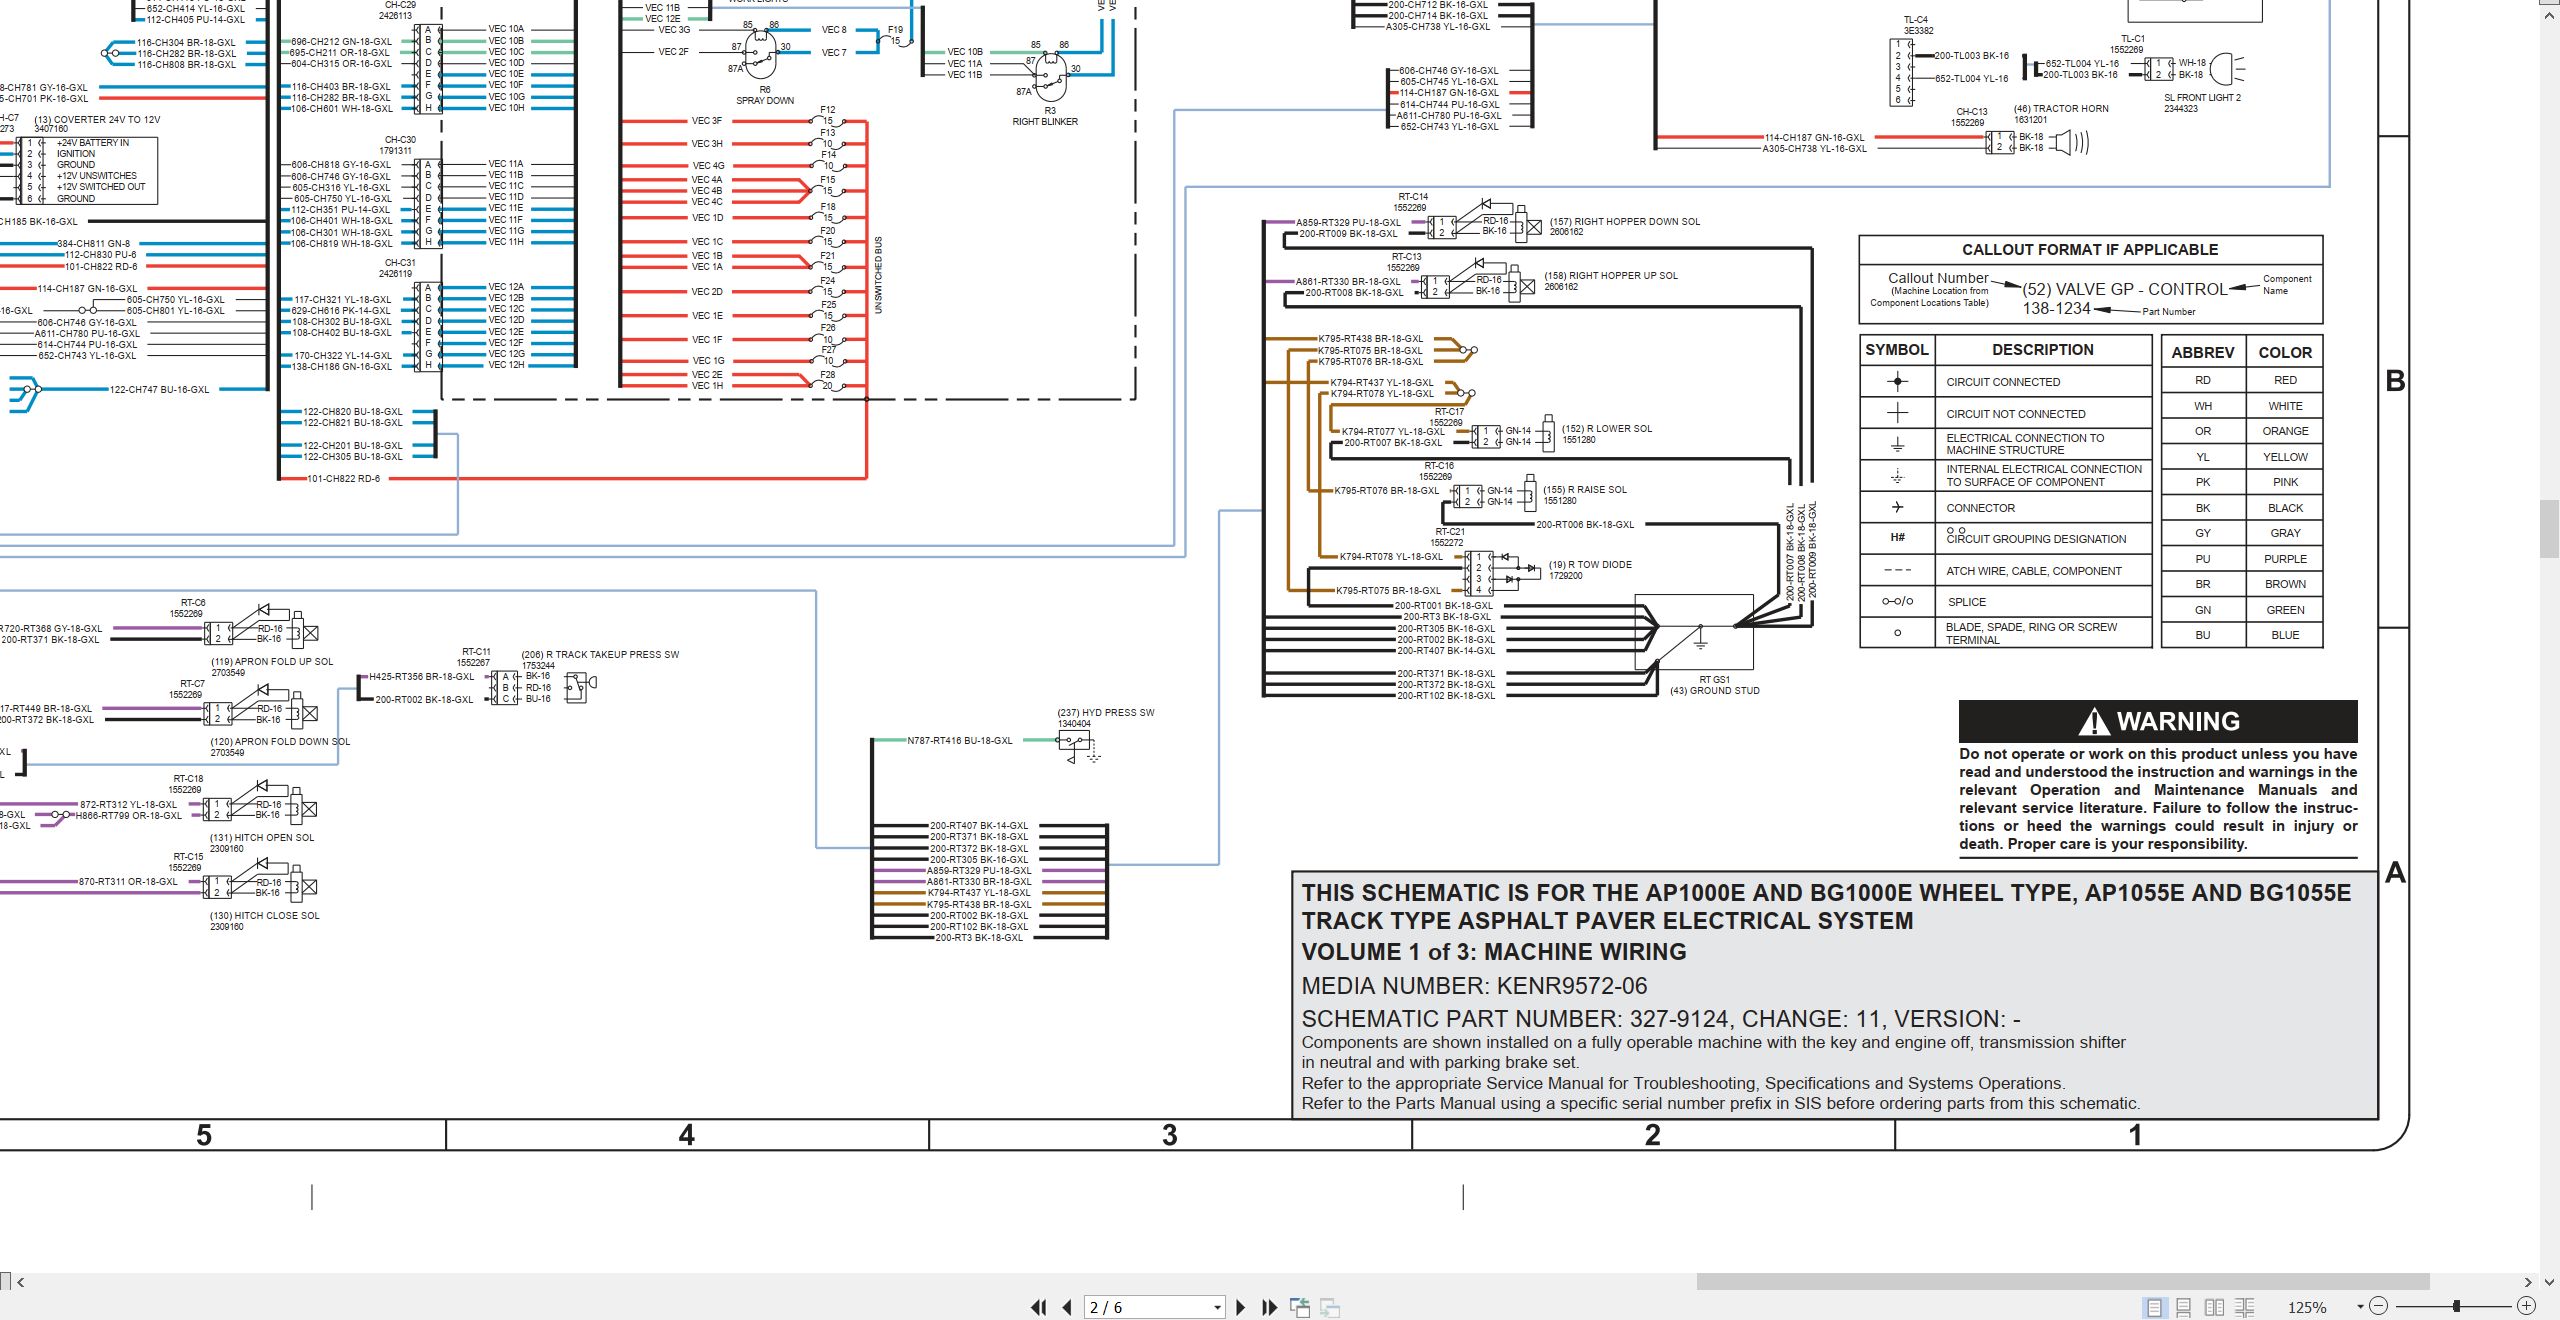Click the next view navigation icon
This screenshot has height=1320, width=2560.
coord(1330,1307)
